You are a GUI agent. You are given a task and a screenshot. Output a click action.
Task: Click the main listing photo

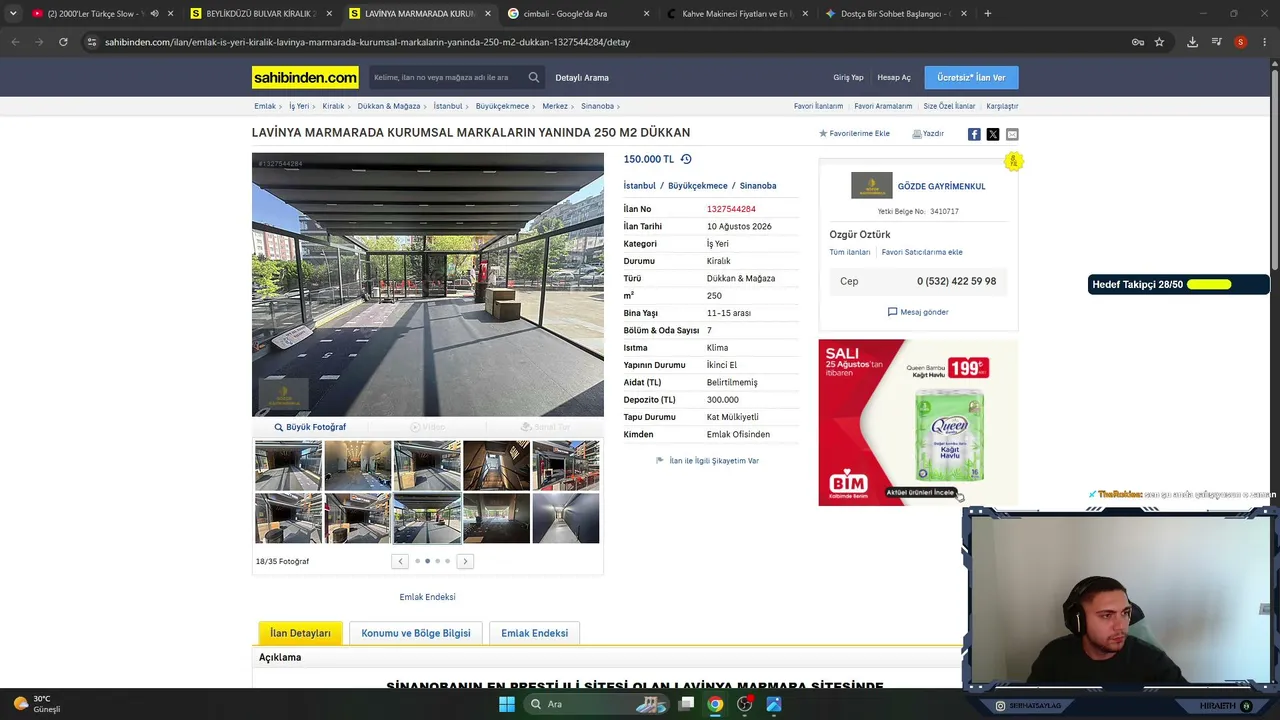click(x=428, y=284)
